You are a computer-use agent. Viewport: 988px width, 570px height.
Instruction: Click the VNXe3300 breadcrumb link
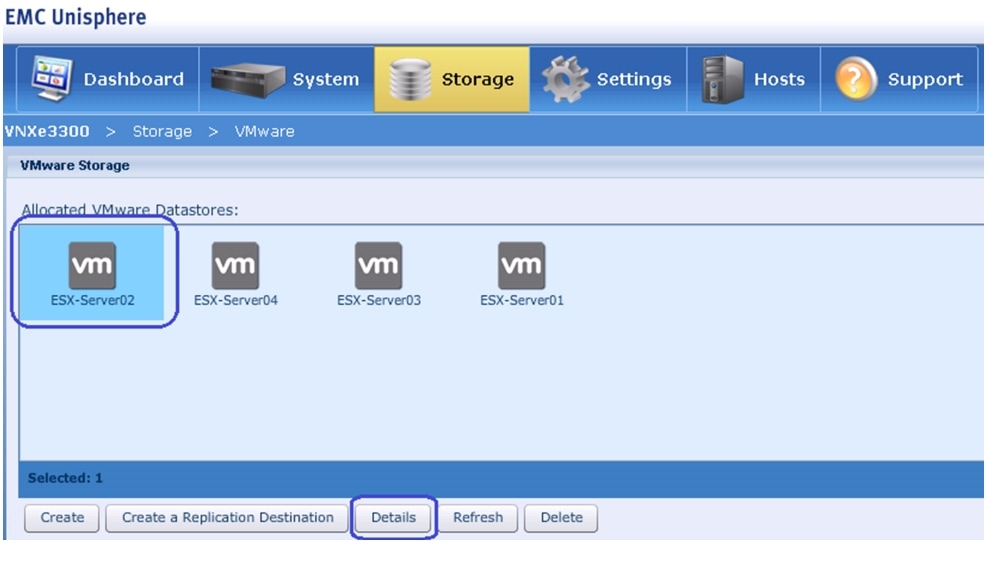47,132
